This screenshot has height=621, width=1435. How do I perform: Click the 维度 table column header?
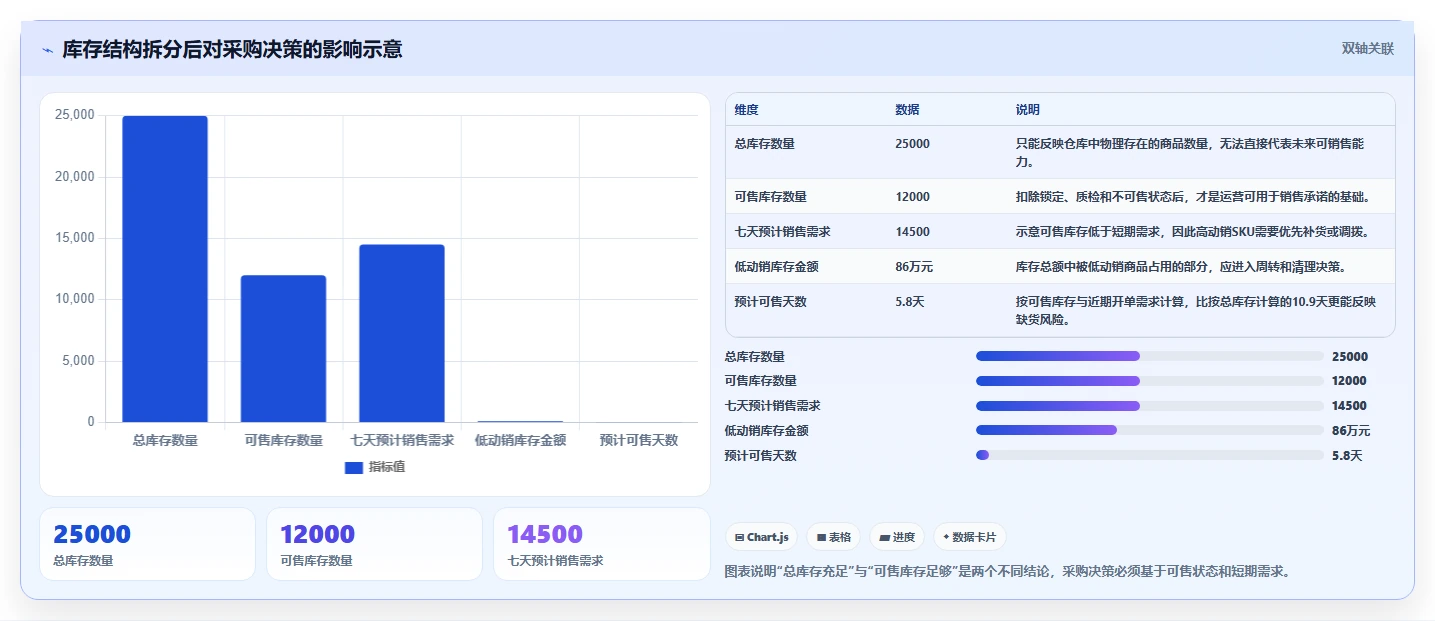click(x=746, y=110)
